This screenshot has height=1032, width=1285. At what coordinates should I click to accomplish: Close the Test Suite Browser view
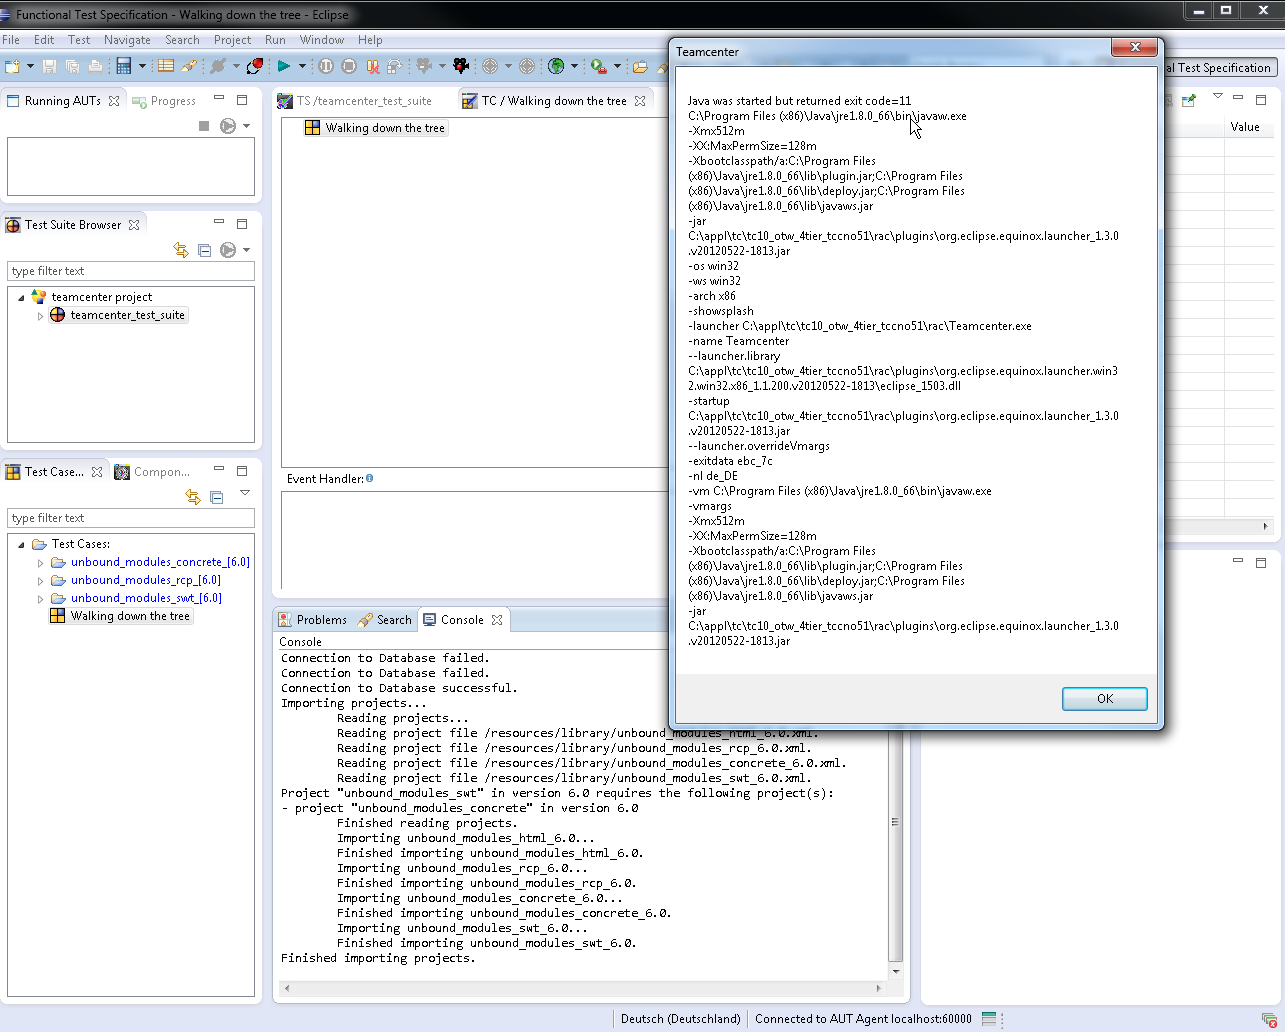tap(134, 225)
